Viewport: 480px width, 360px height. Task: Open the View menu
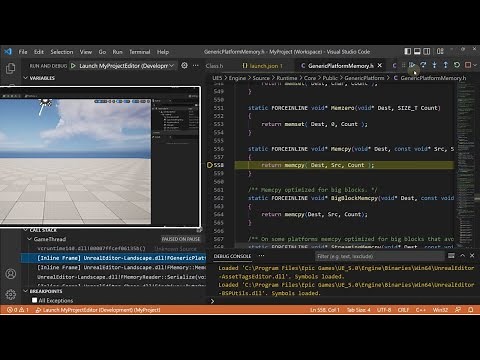click(86, 52)
